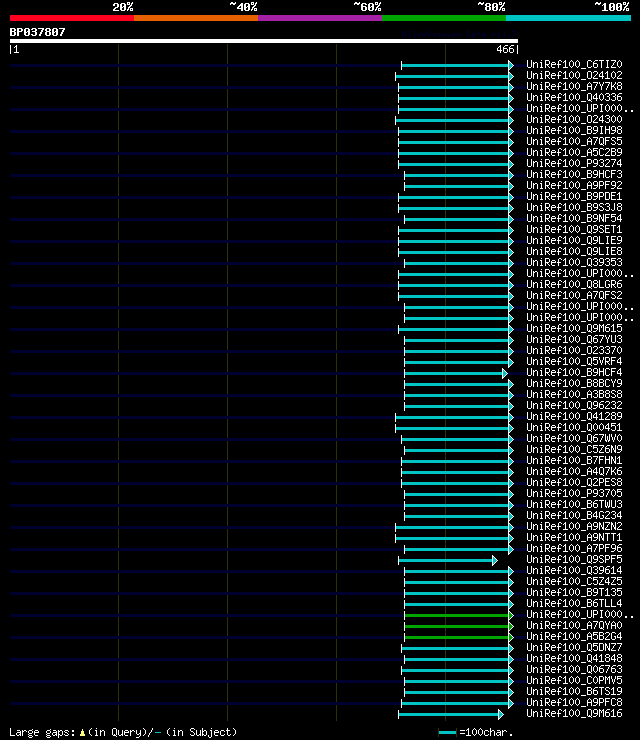Image resolution: width=640 pixels, height=740 pixels.
Task: Select the UniRef100_B9PDE1 label
Action: tap(574, 196)
